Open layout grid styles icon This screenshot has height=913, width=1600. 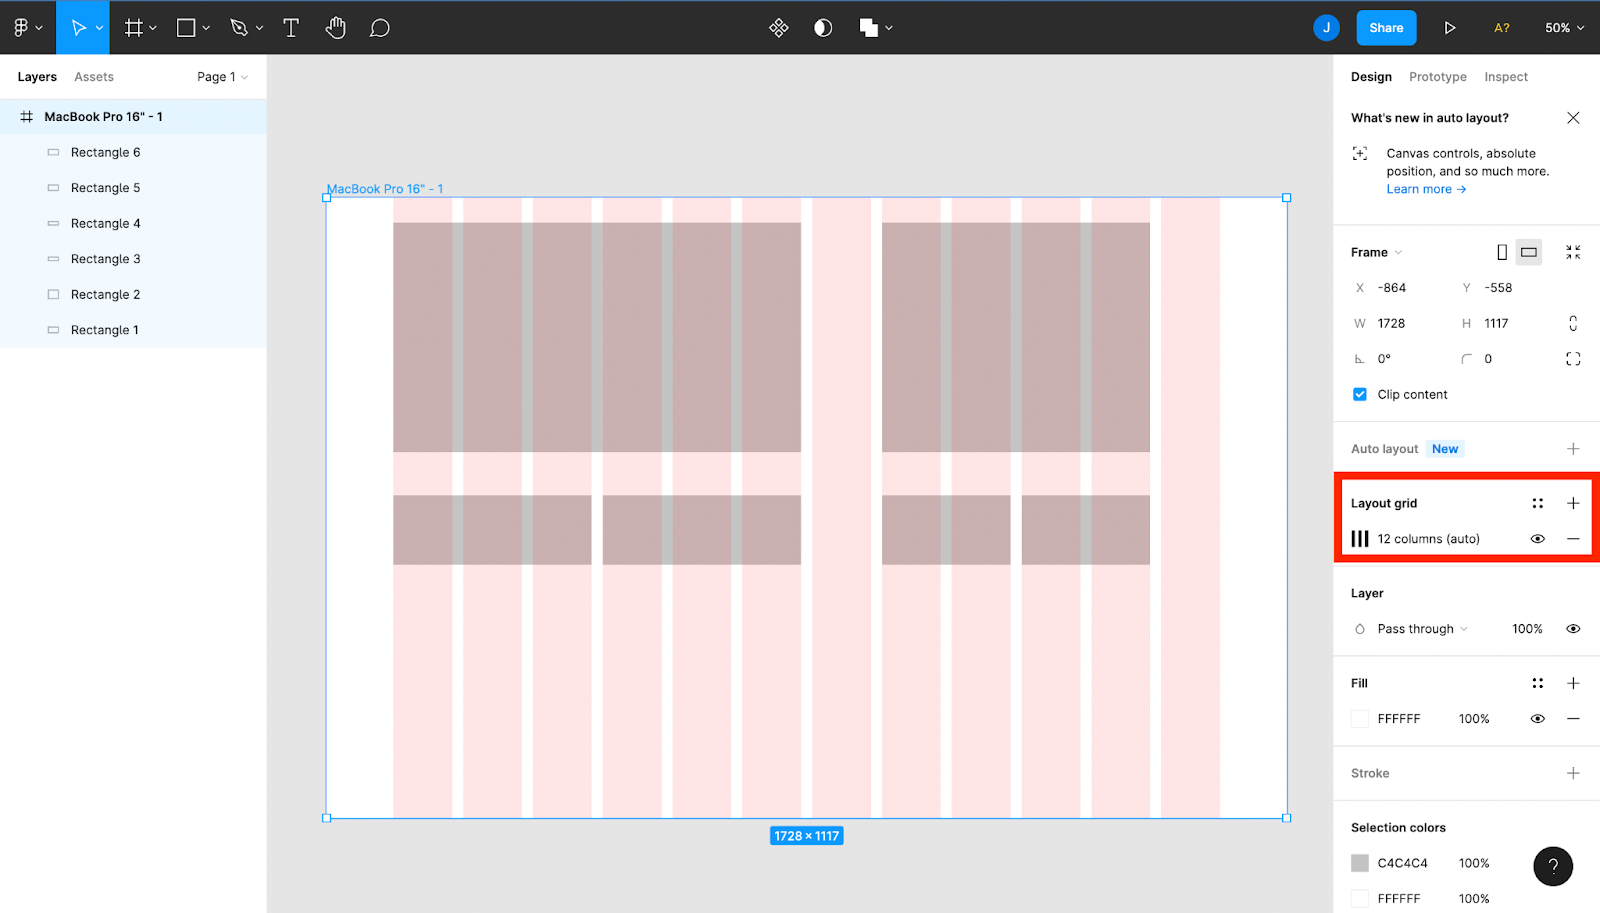1537,503
